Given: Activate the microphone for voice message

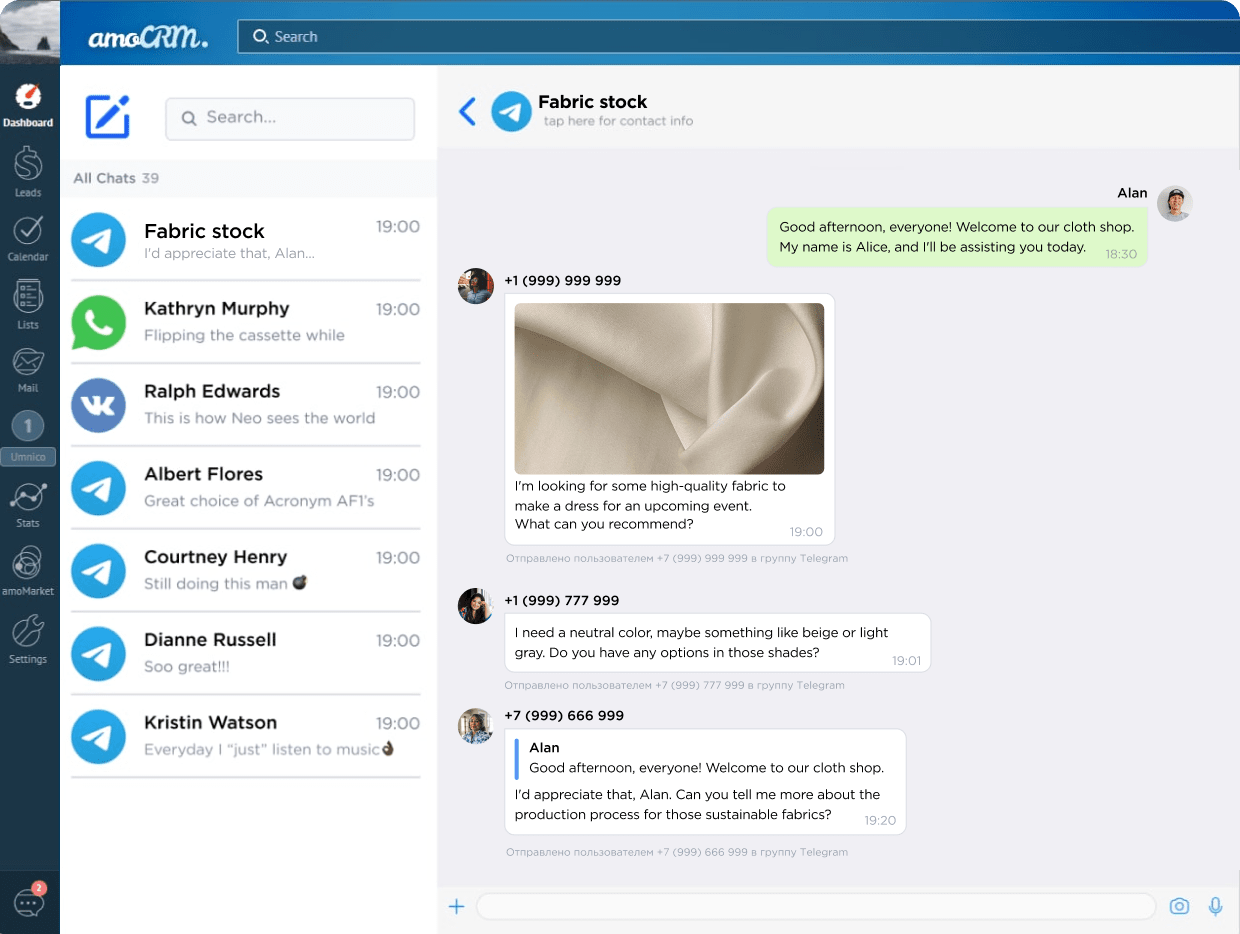Looking at the screenshot, I should click(1215, 906).
